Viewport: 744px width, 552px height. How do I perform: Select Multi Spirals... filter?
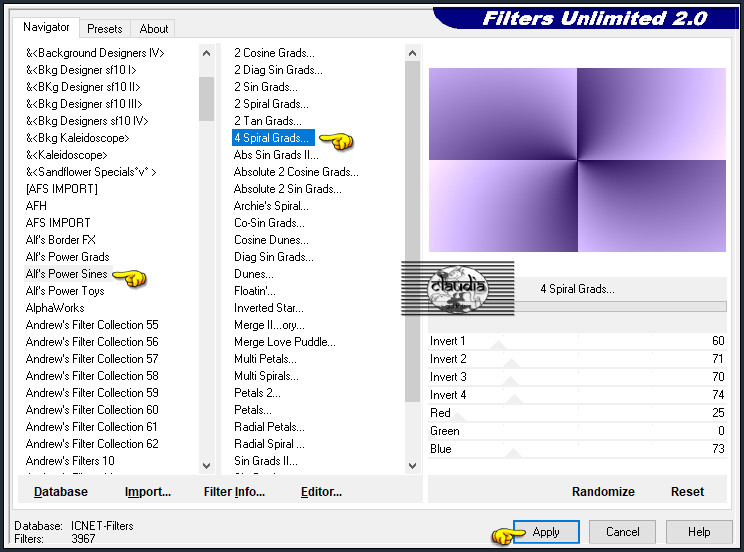click(x=266, y=376)
